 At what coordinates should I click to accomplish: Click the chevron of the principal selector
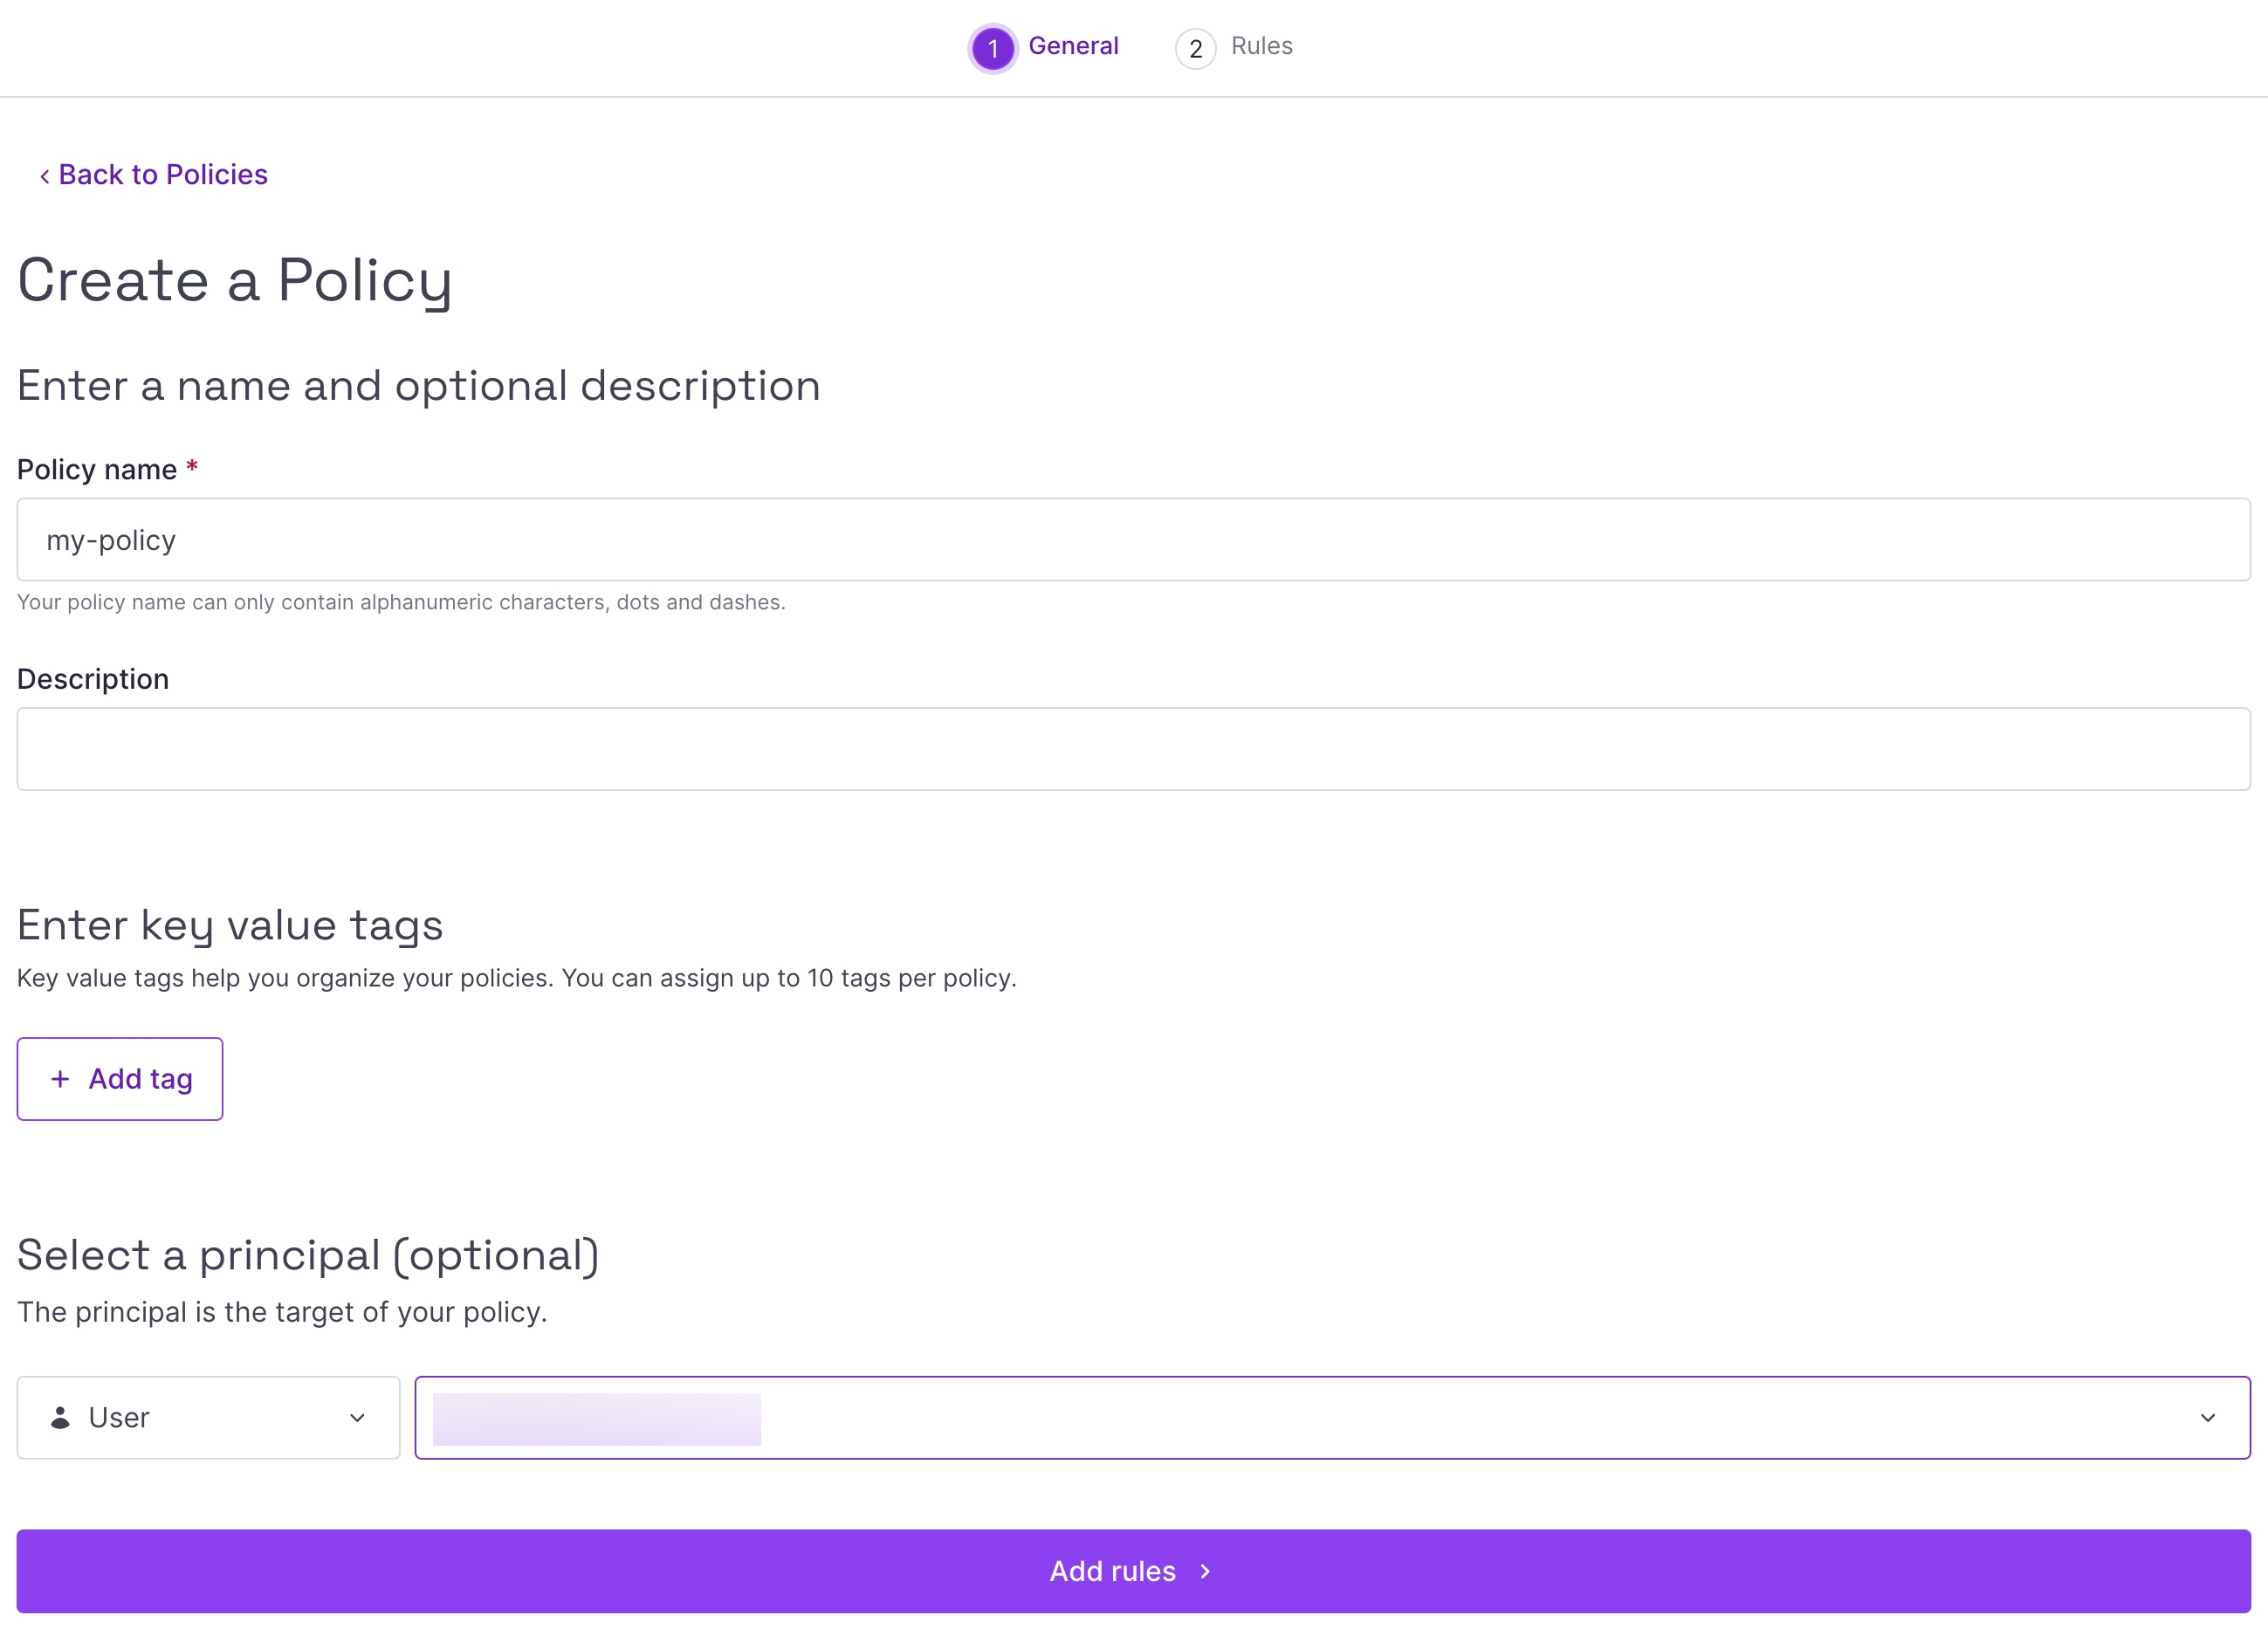click(2207, 1417)
